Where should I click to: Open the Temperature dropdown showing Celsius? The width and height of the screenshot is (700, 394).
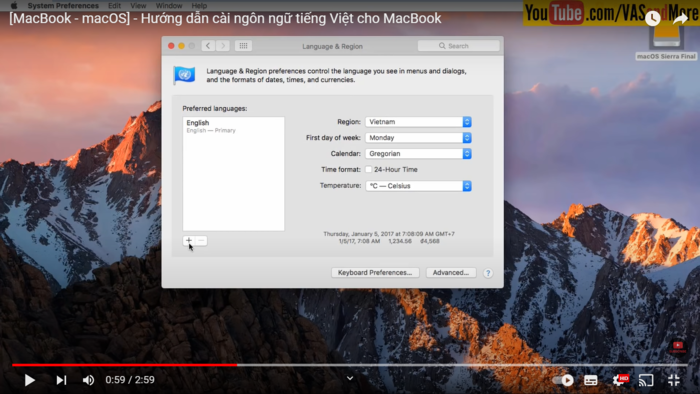(x=418, y=186)
